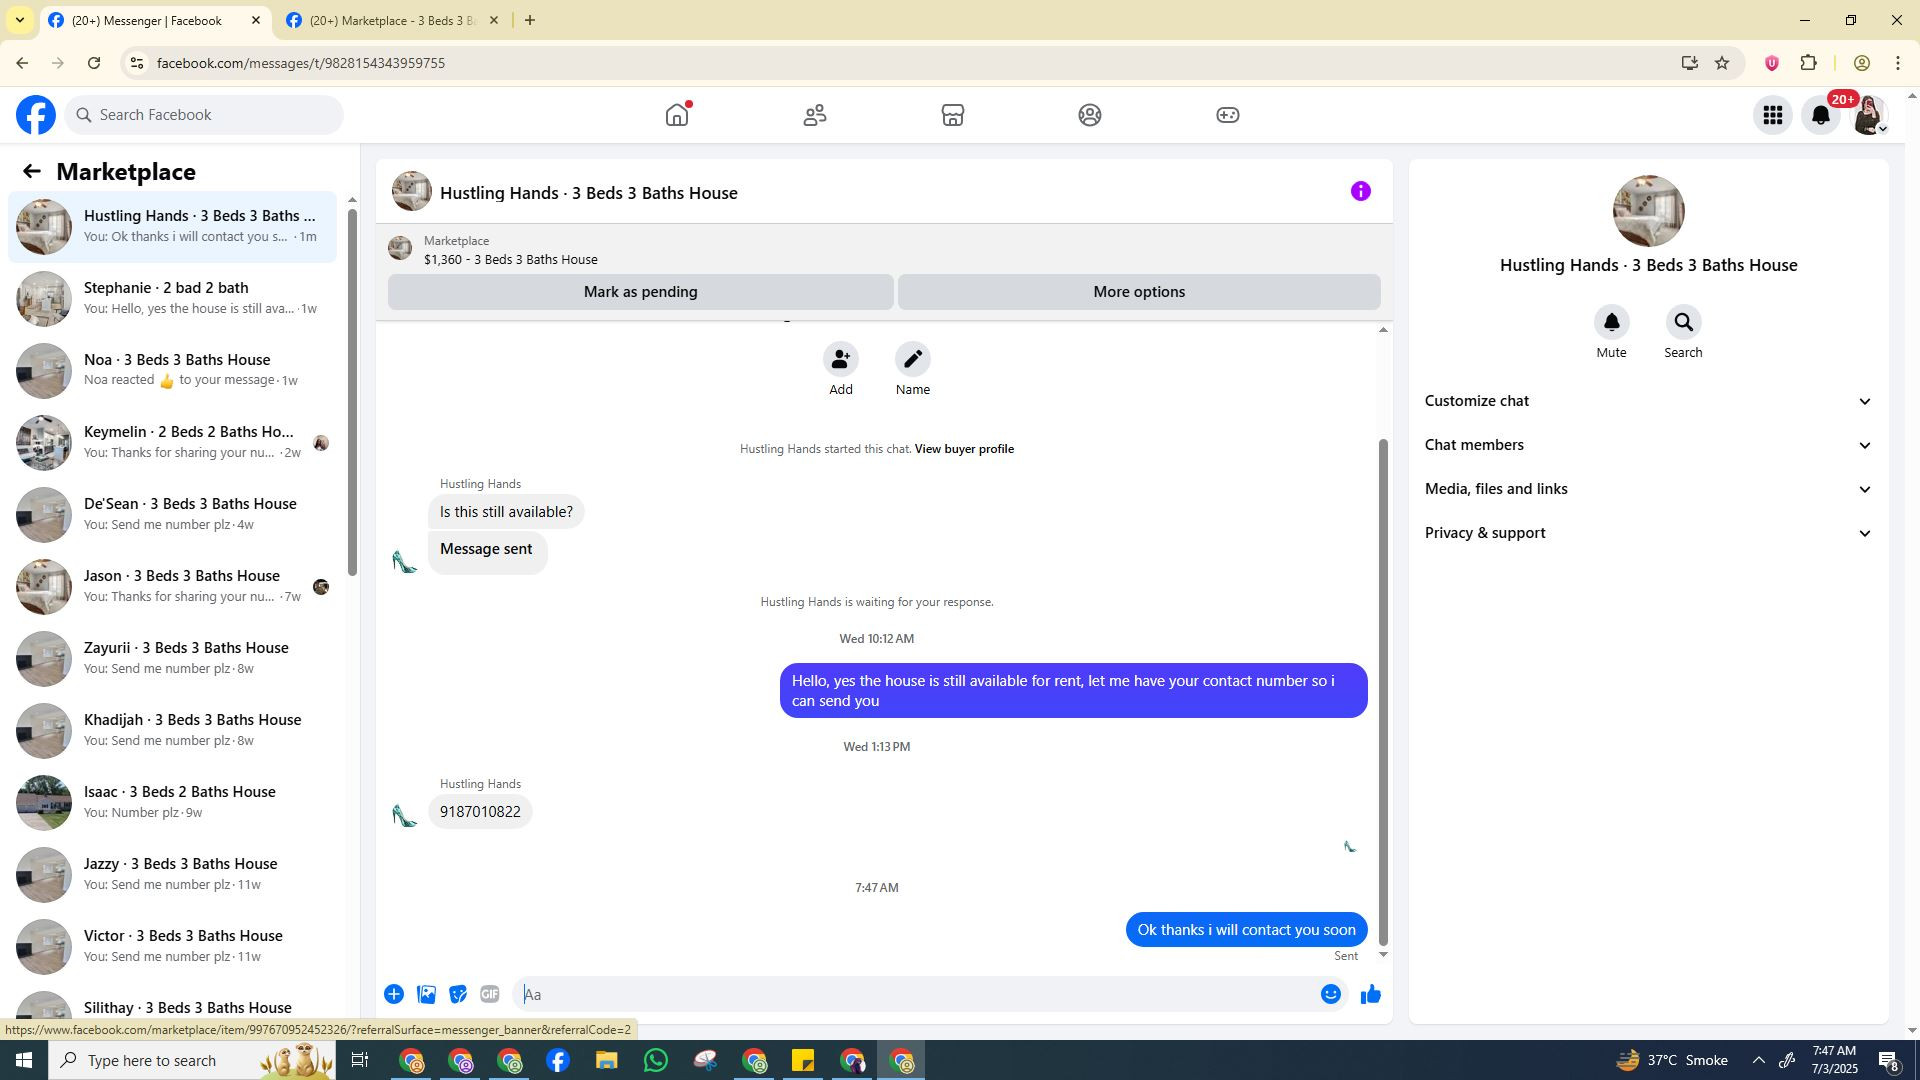Search in conversation magnifier icon
Screen dimensions: 1920x1080
[x=1683, y=322]
